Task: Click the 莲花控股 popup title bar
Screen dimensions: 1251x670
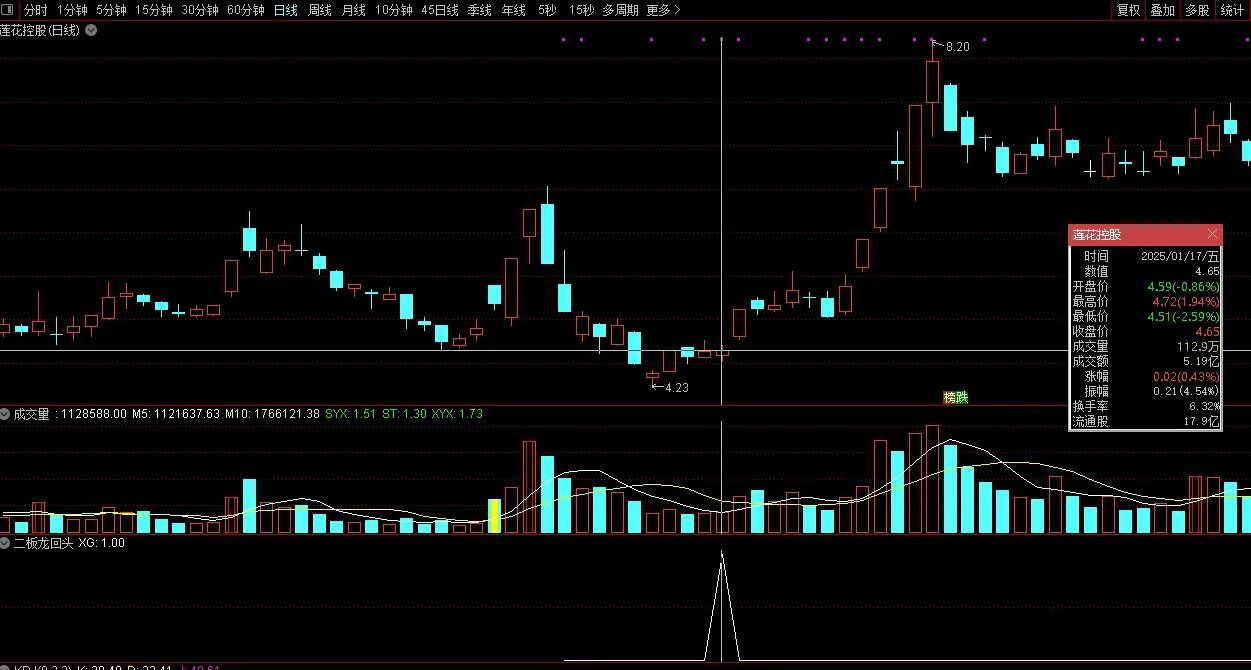Action: click(1145, 235)
